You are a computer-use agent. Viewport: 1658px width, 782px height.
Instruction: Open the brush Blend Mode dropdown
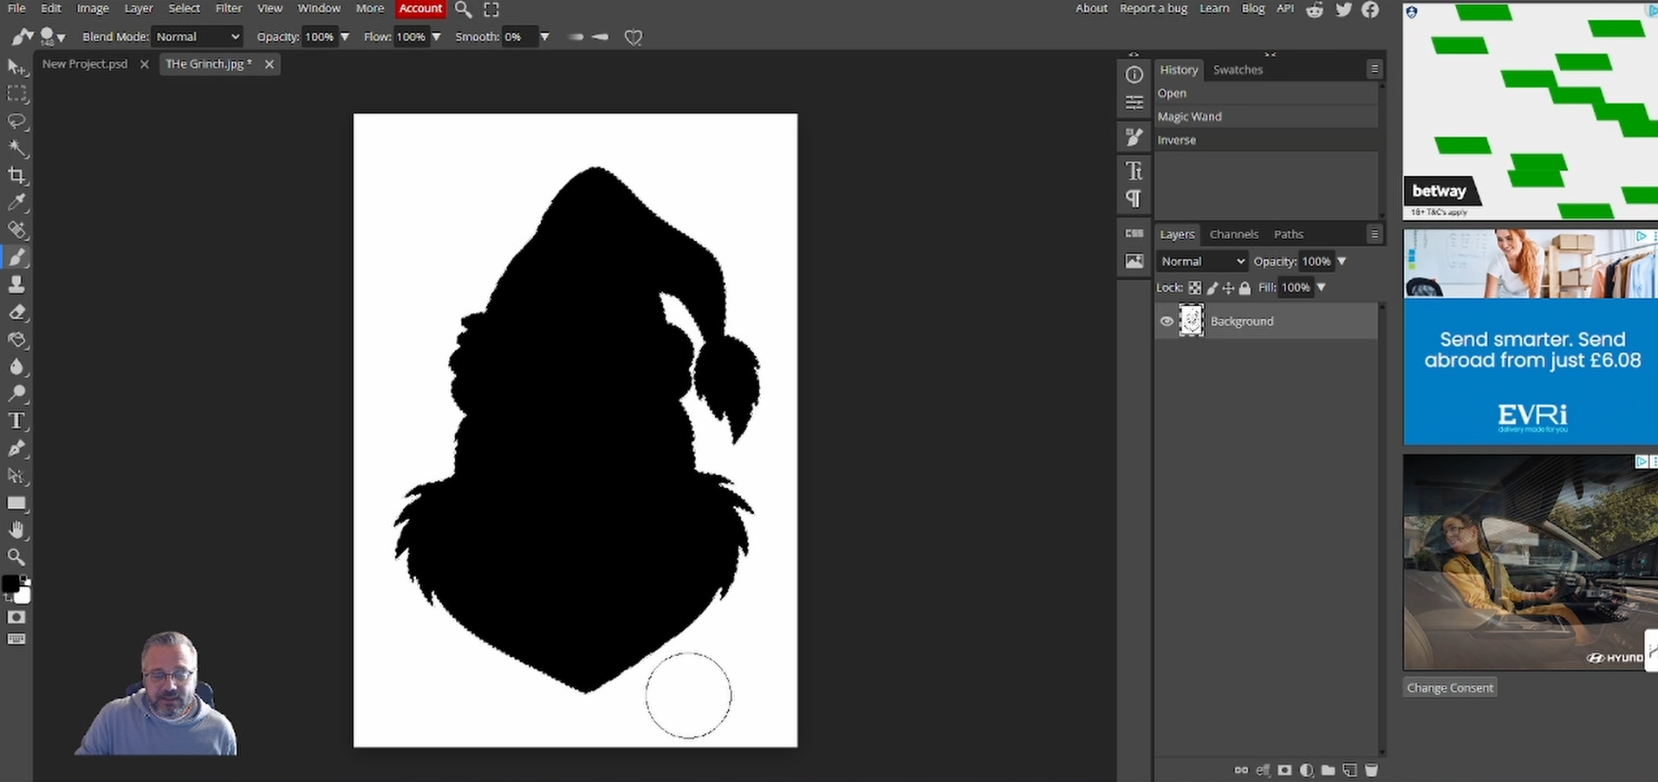[x=197, y=37]
